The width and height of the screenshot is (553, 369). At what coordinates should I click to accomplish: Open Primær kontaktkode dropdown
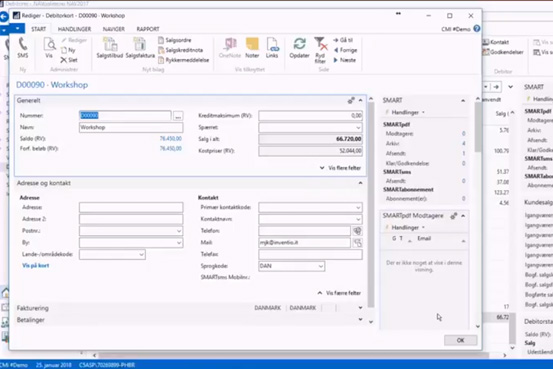358,207
